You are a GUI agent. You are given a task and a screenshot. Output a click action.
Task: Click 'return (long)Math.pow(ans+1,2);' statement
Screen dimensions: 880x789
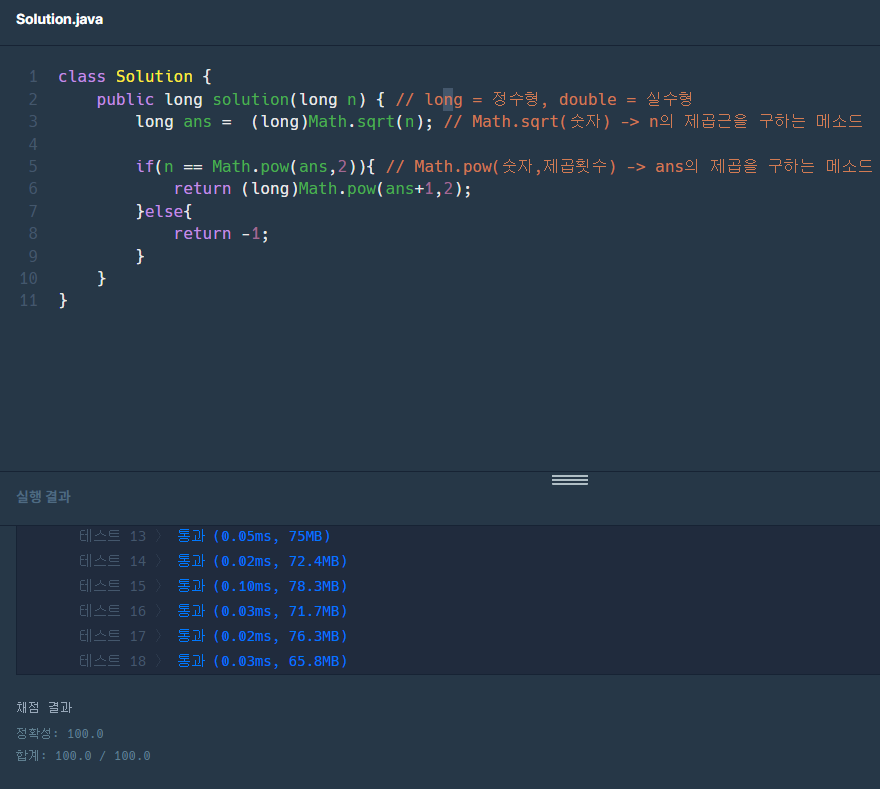click(x=323, y=189)
